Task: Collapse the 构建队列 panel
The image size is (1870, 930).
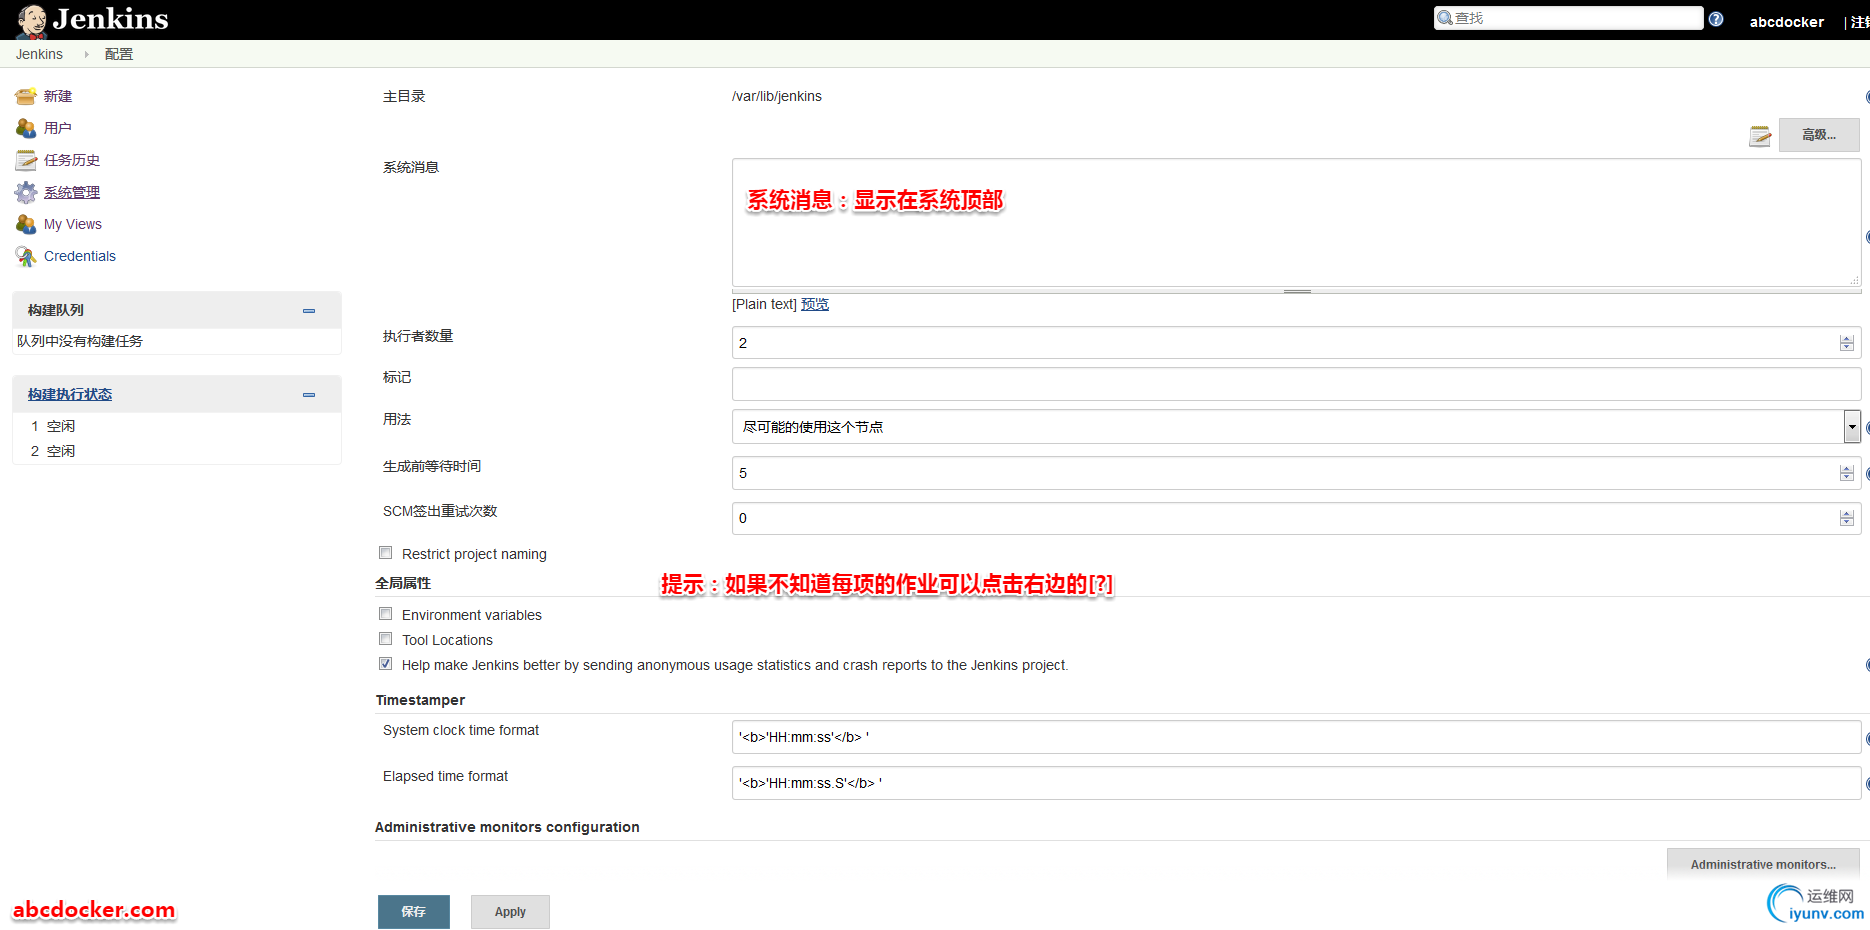Action: (309, 311)
